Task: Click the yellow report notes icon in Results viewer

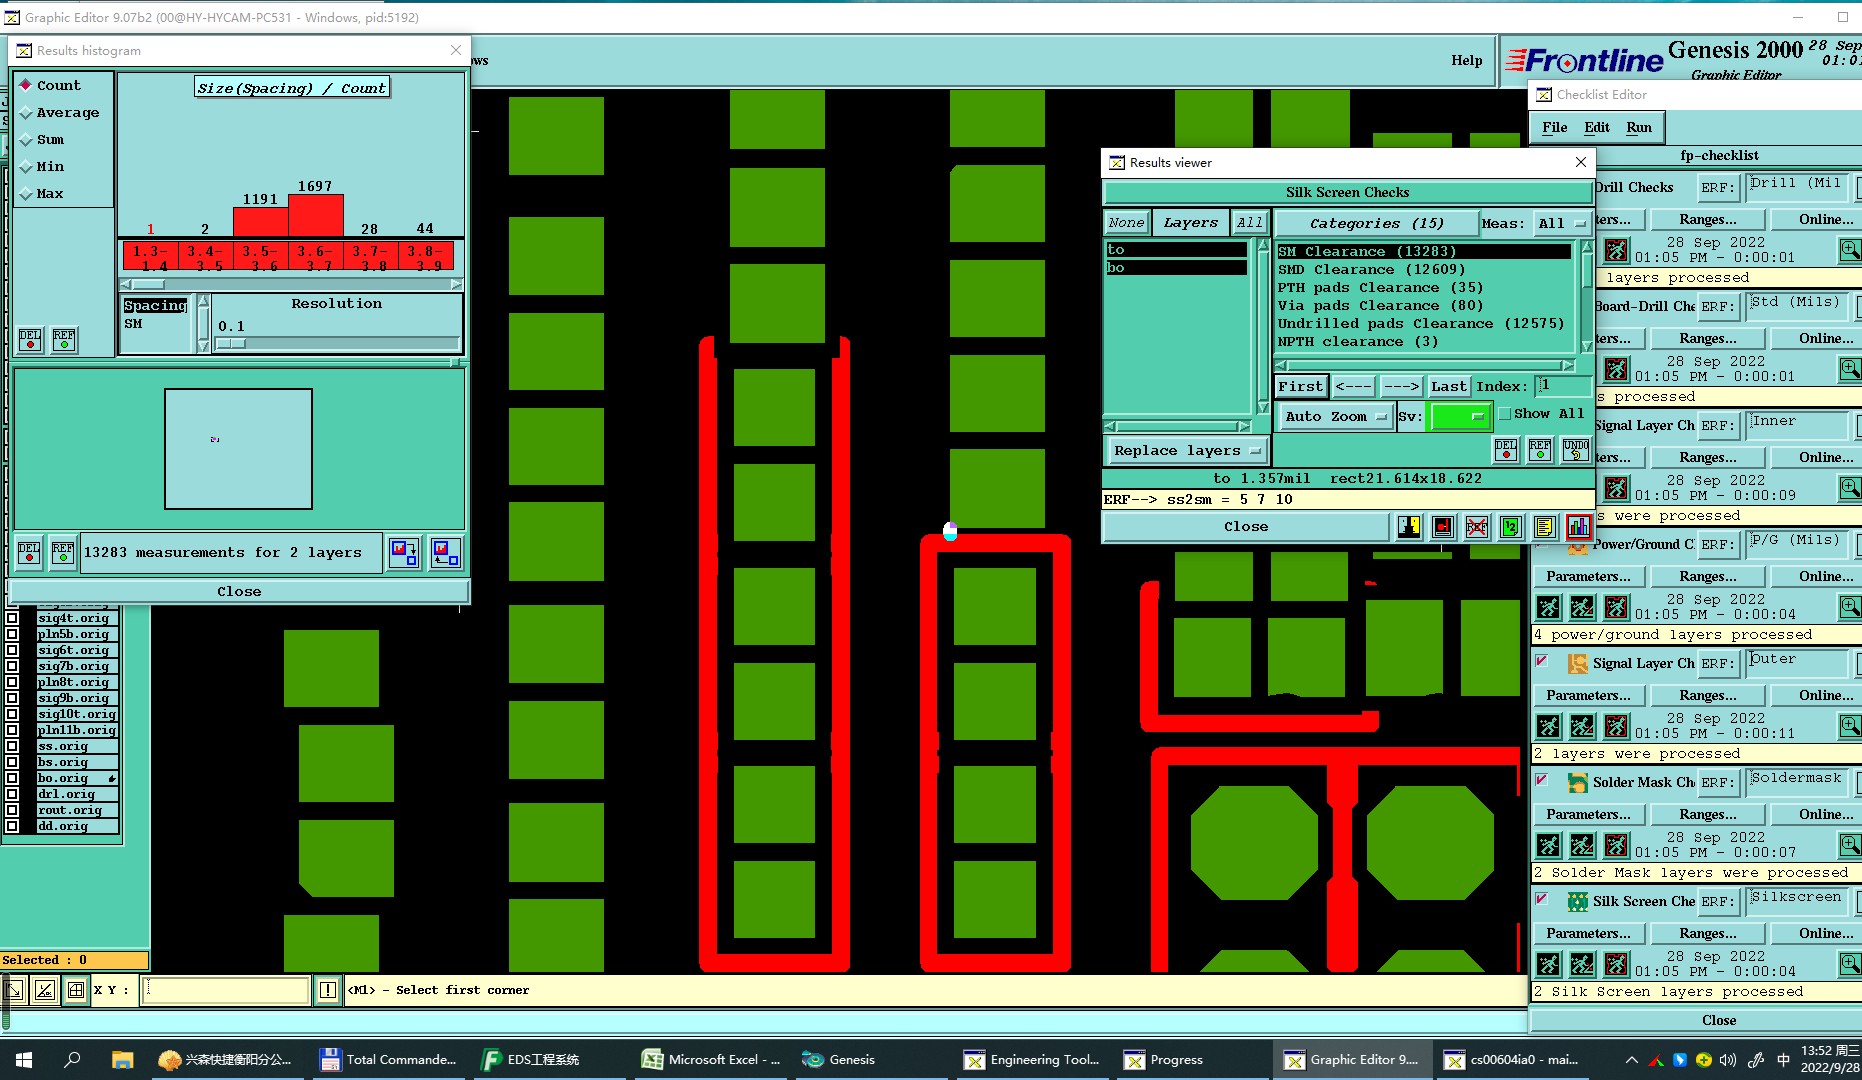Action: [1545, 527]
